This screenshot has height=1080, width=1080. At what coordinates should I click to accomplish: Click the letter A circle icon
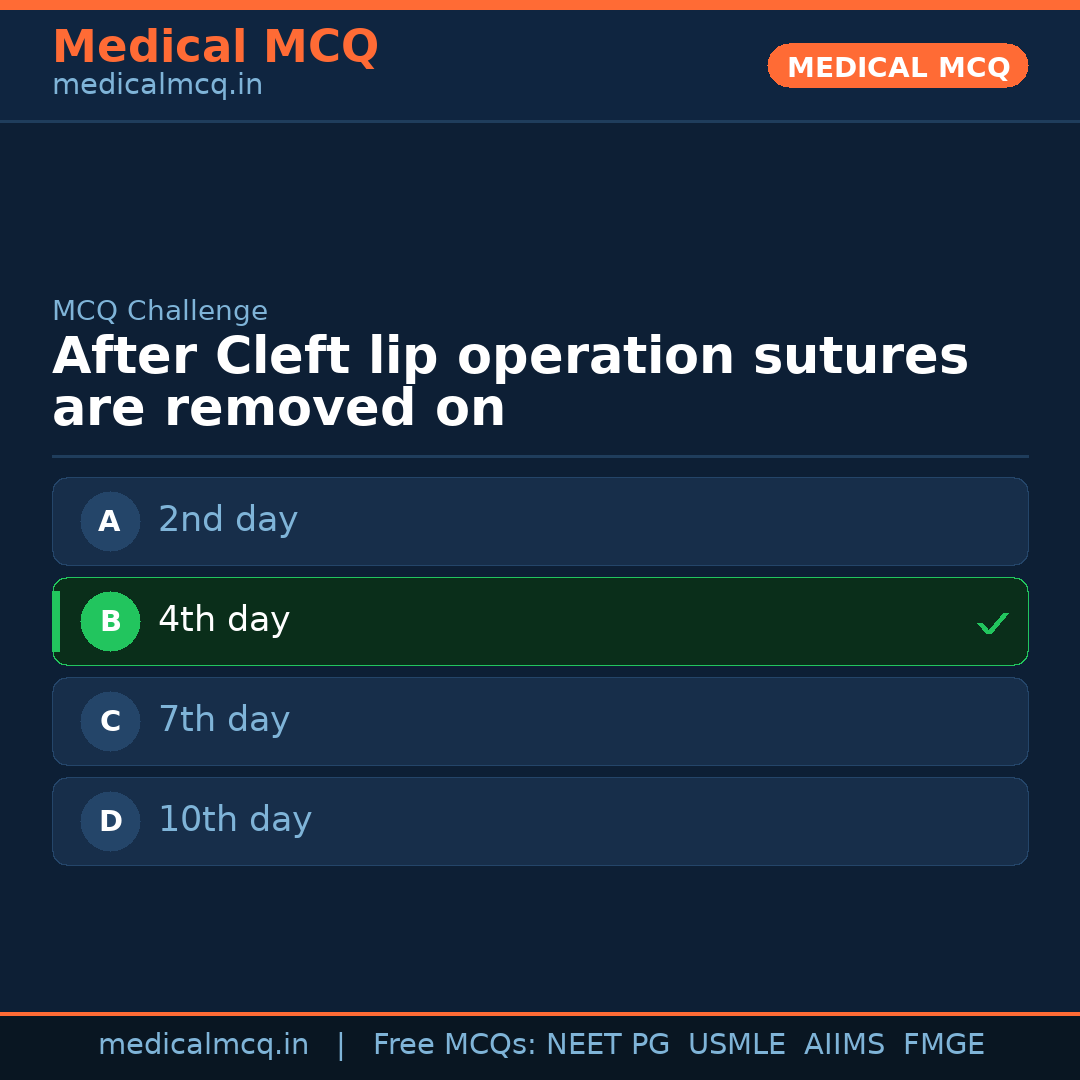110,521
